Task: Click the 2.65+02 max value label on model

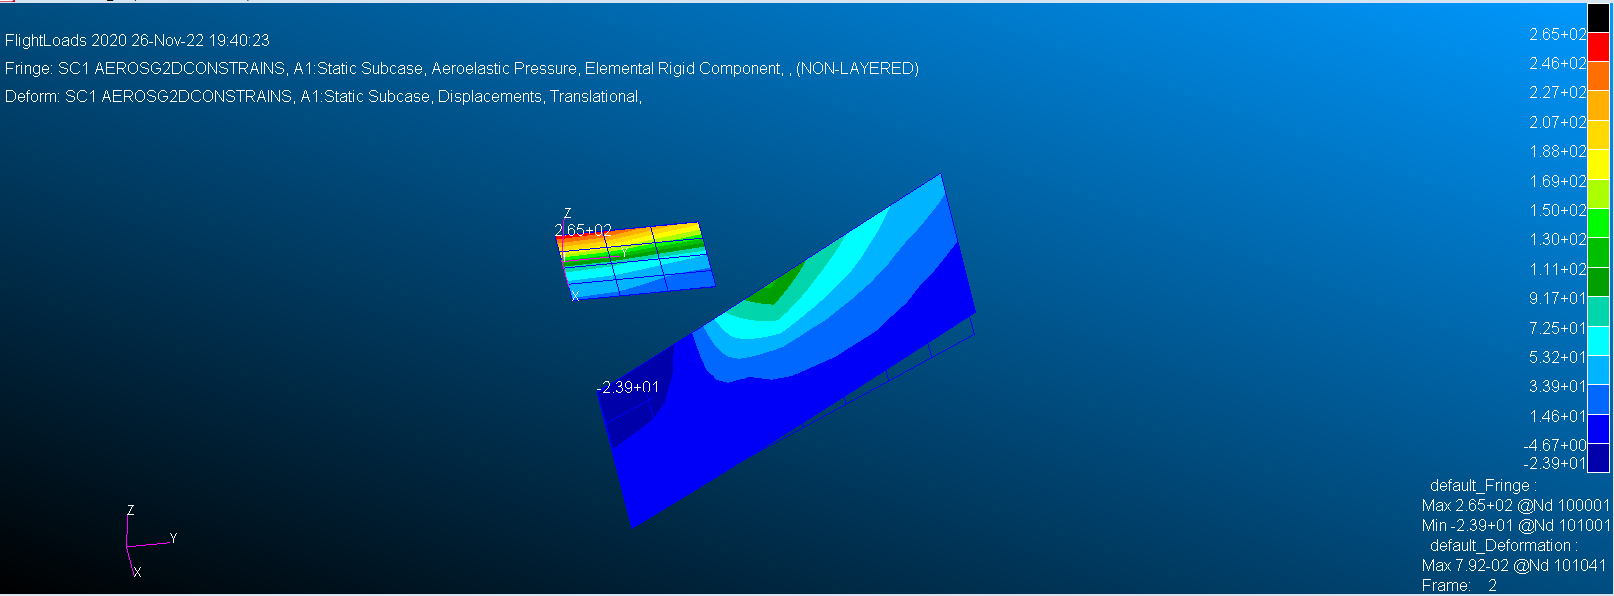Action: 583,230
